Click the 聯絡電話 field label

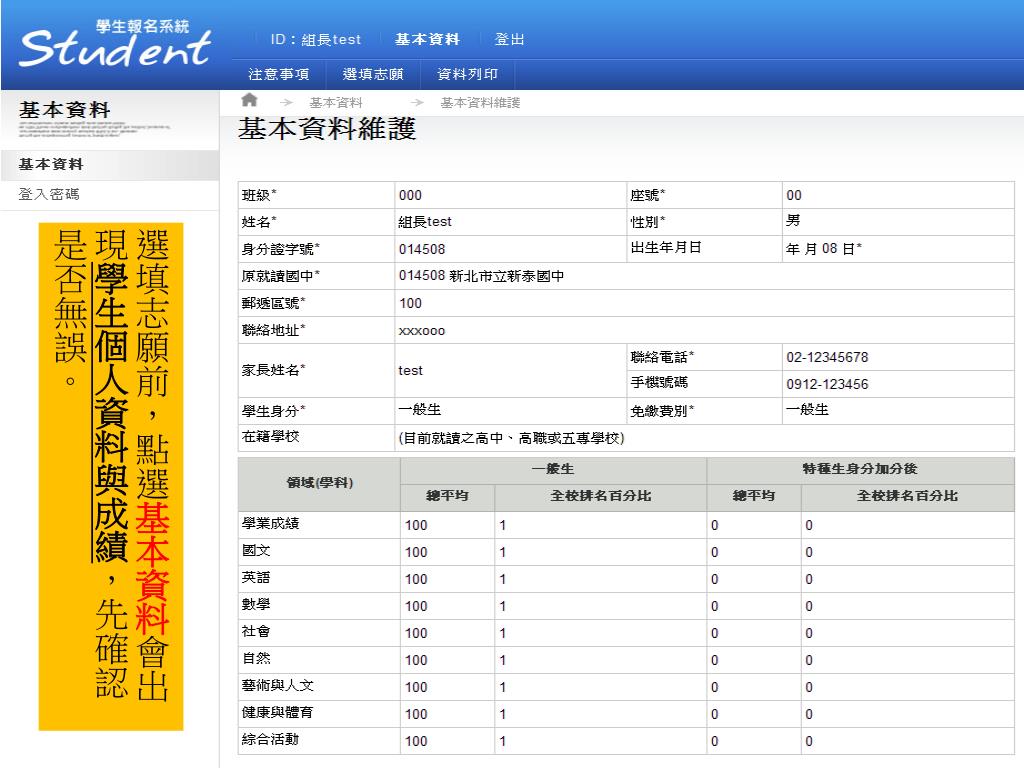[x=662, y=357]
